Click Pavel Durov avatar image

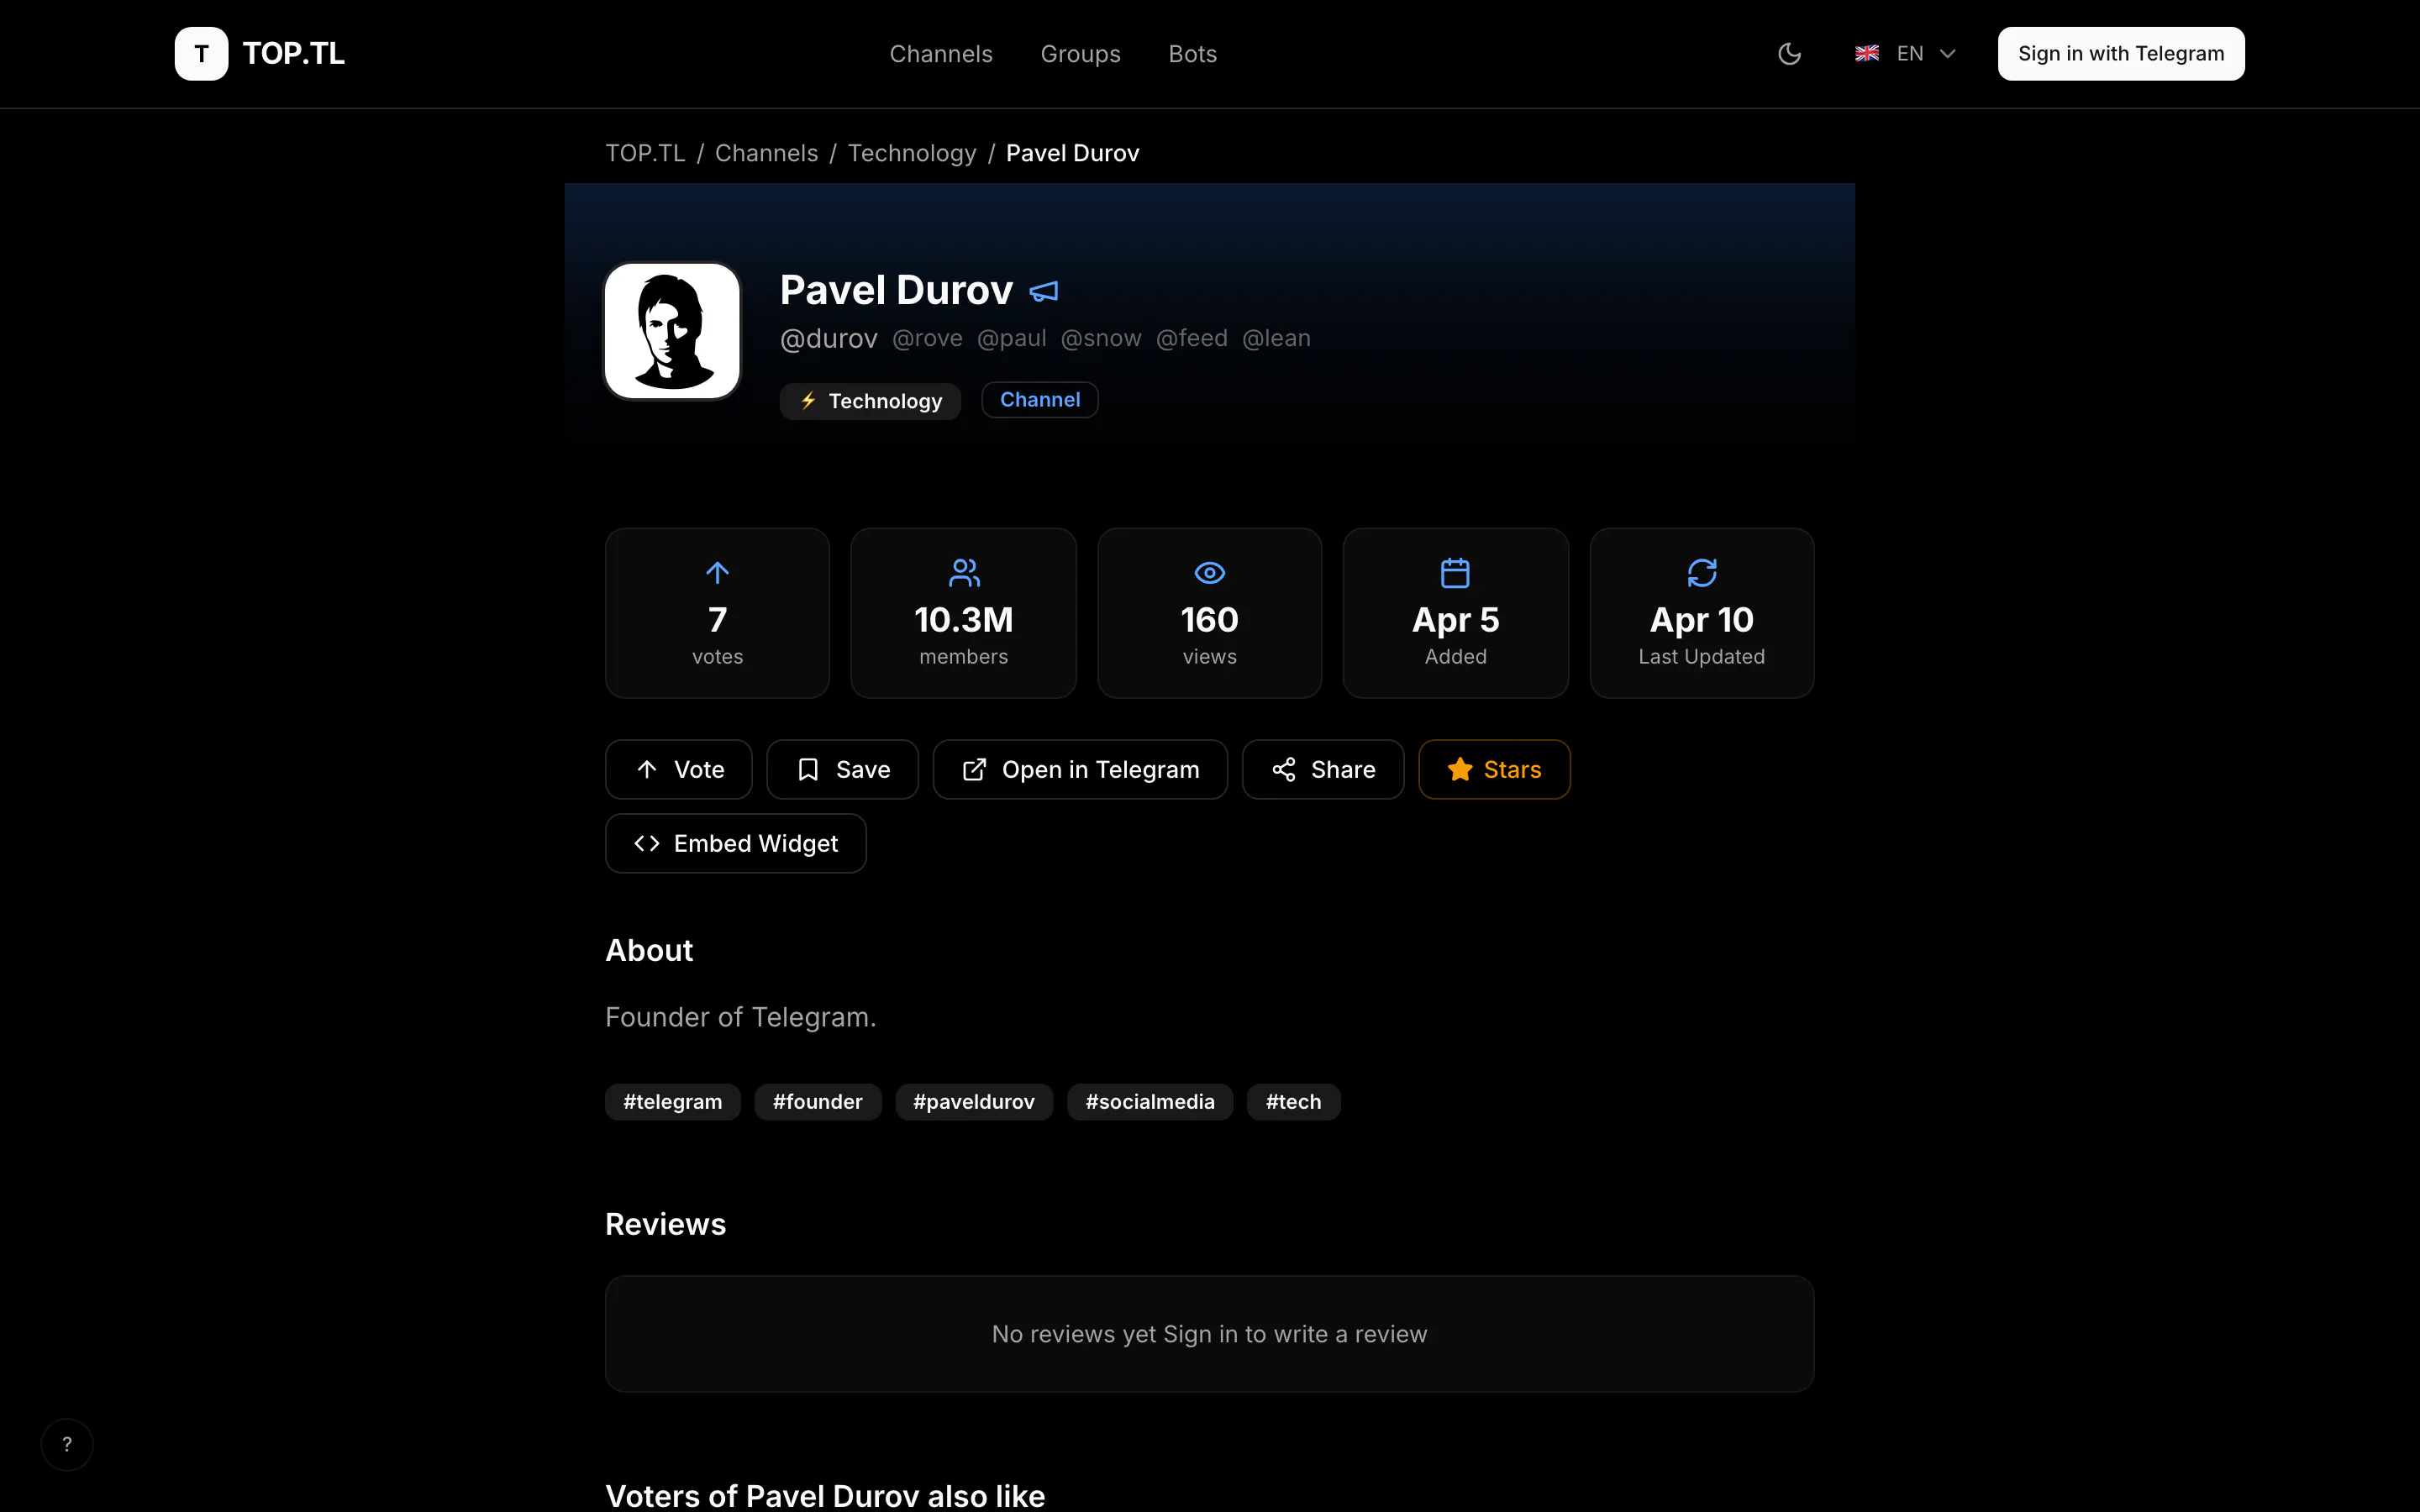pyautogui.click(x=672, y=331)
